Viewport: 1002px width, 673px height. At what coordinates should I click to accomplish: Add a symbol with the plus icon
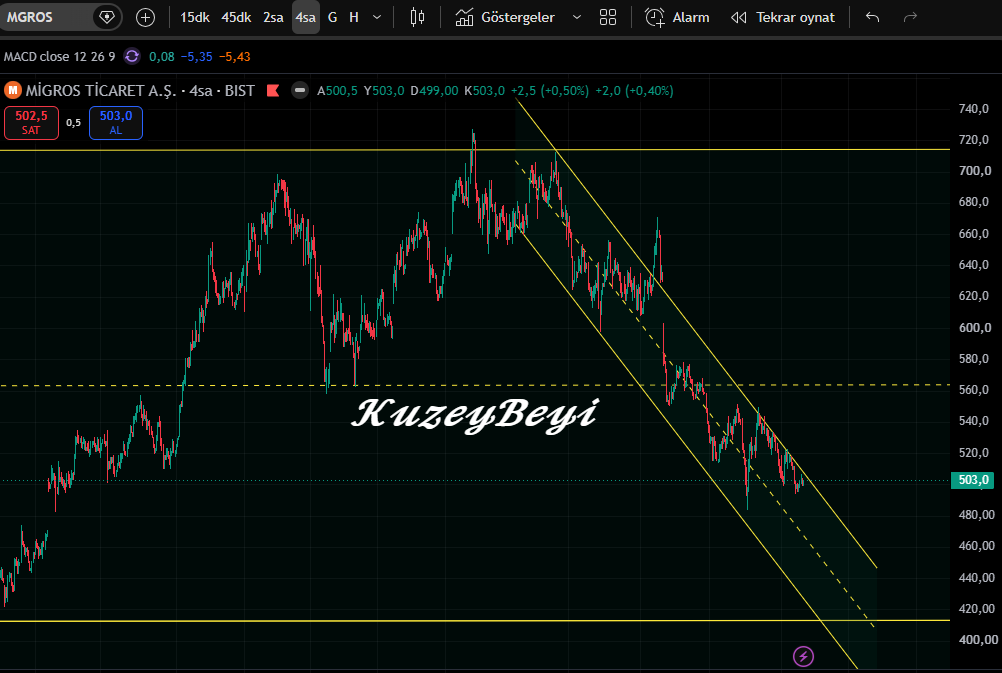[146, 17]
